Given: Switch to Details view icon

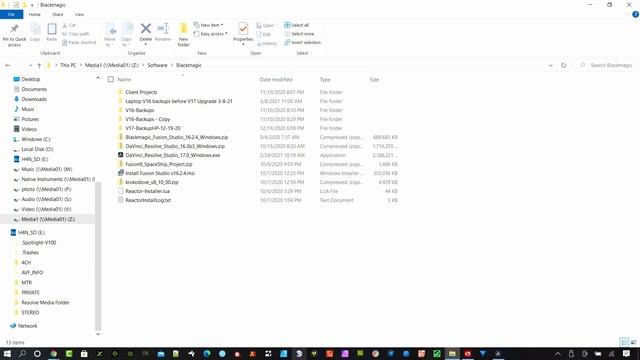Looking at the screenshot, I should pos(624,342).
